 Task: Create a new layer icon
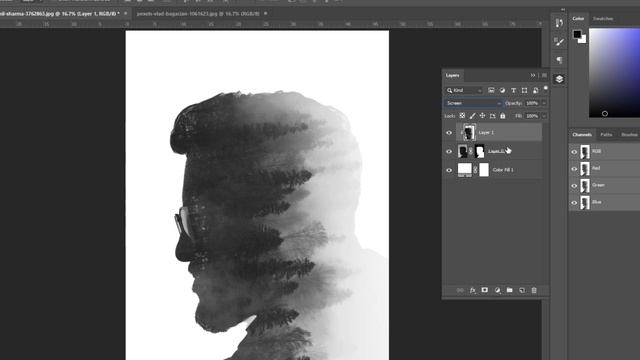click(x=522, y=290)
